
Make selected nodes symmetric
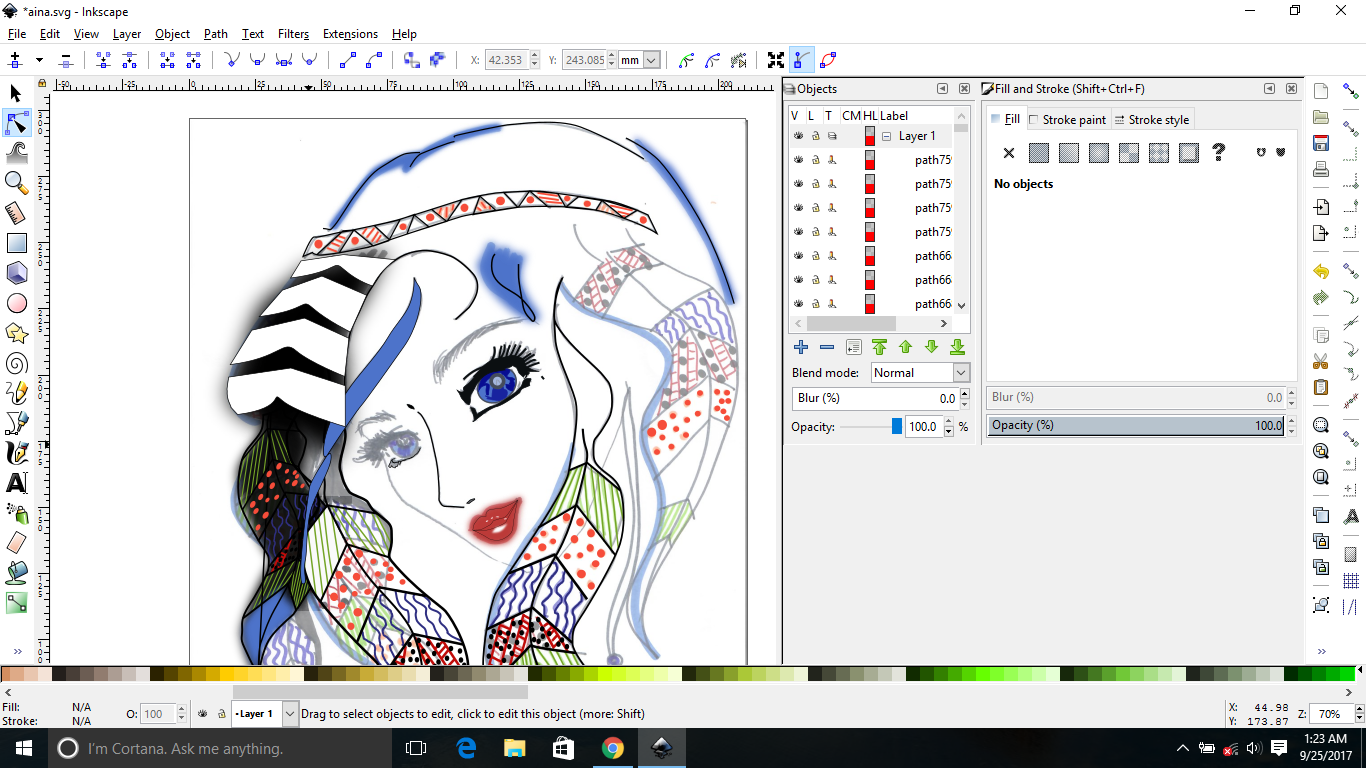[x=284, y=60]
